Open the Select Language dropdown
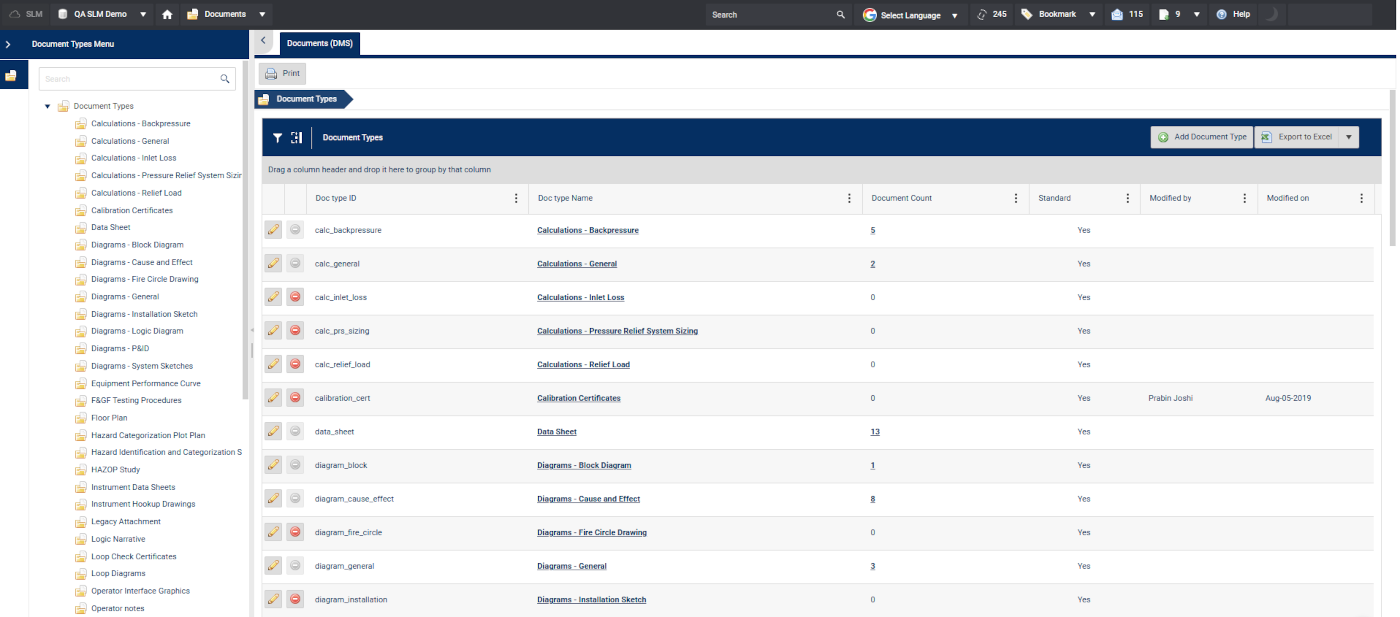 [x=910, y=15]
